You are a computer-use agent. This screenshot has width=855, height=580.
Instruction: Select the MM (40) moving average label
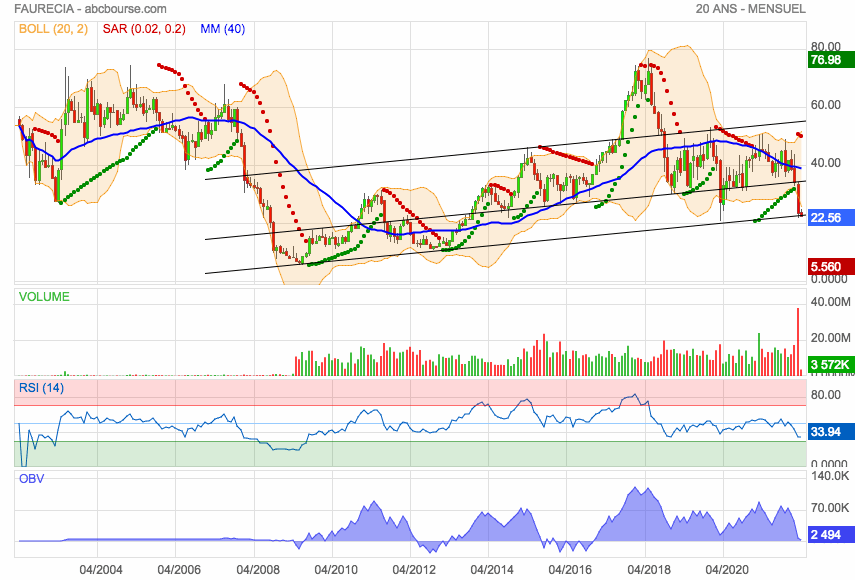pos(222,29)
